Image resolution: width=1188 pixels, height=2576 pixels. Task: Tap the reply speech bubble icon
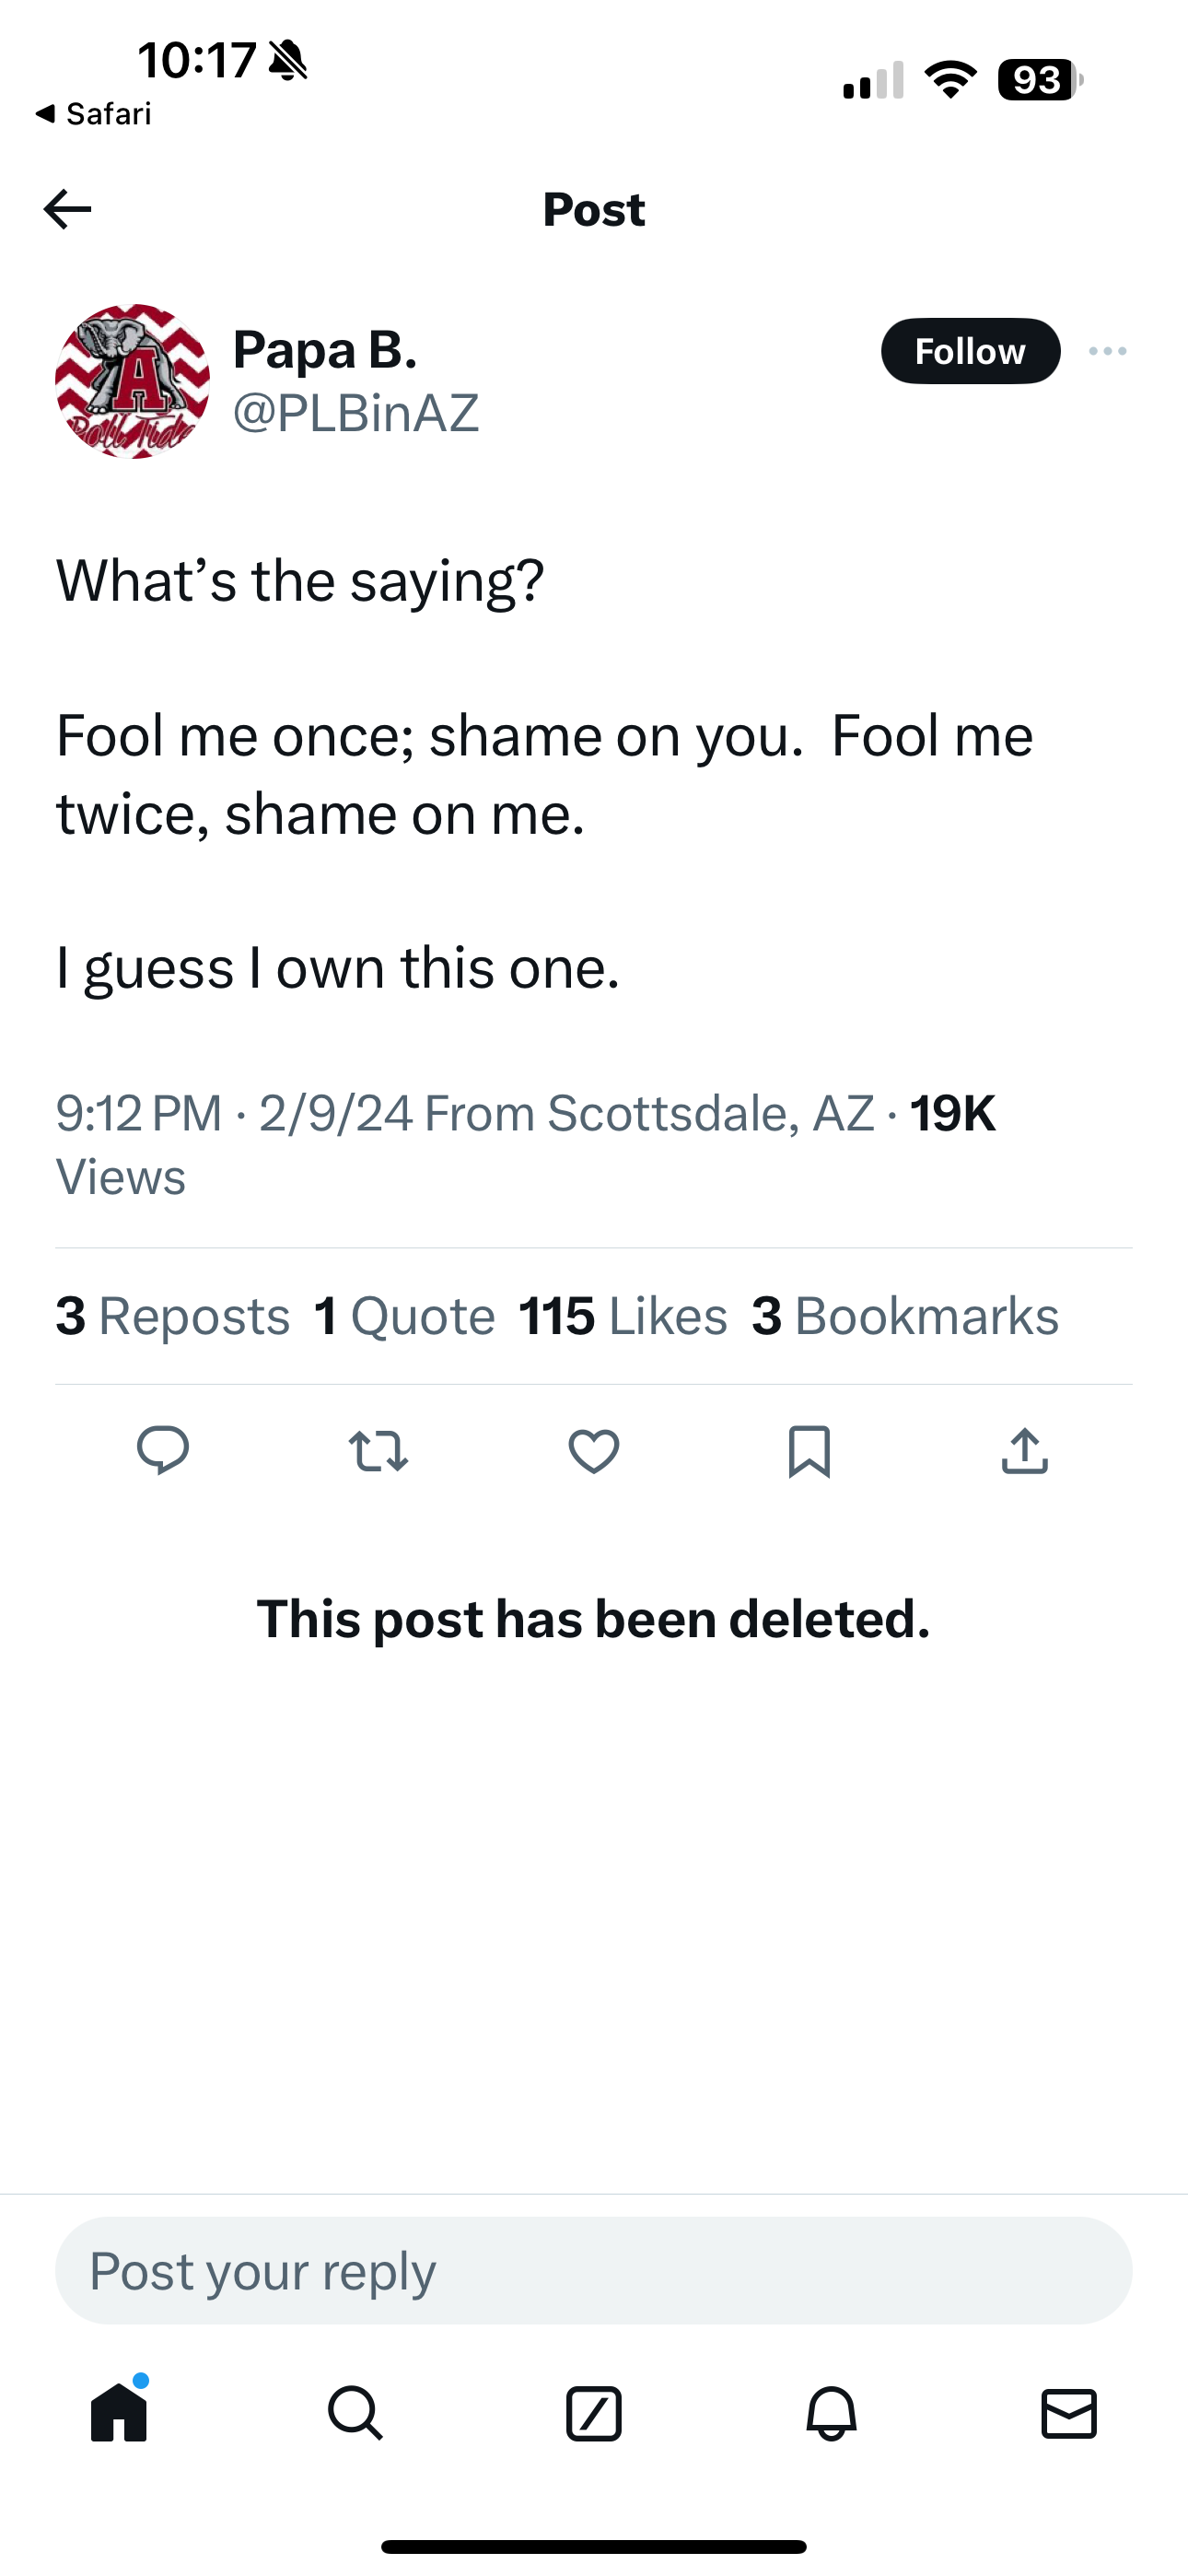[x=163, y=1450]
